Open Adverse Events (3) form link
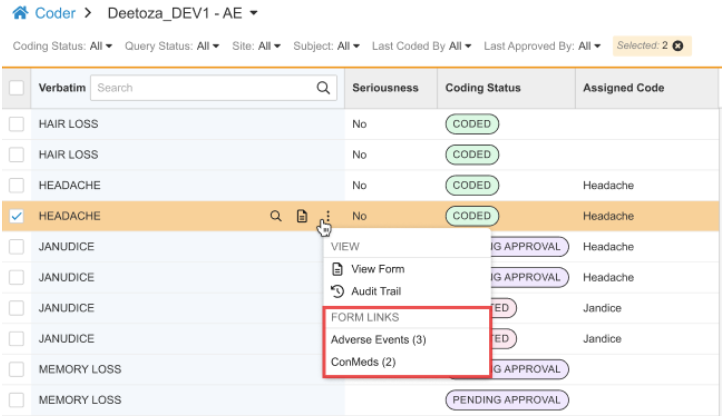722x416 pixels. click(x=378, y=340)
